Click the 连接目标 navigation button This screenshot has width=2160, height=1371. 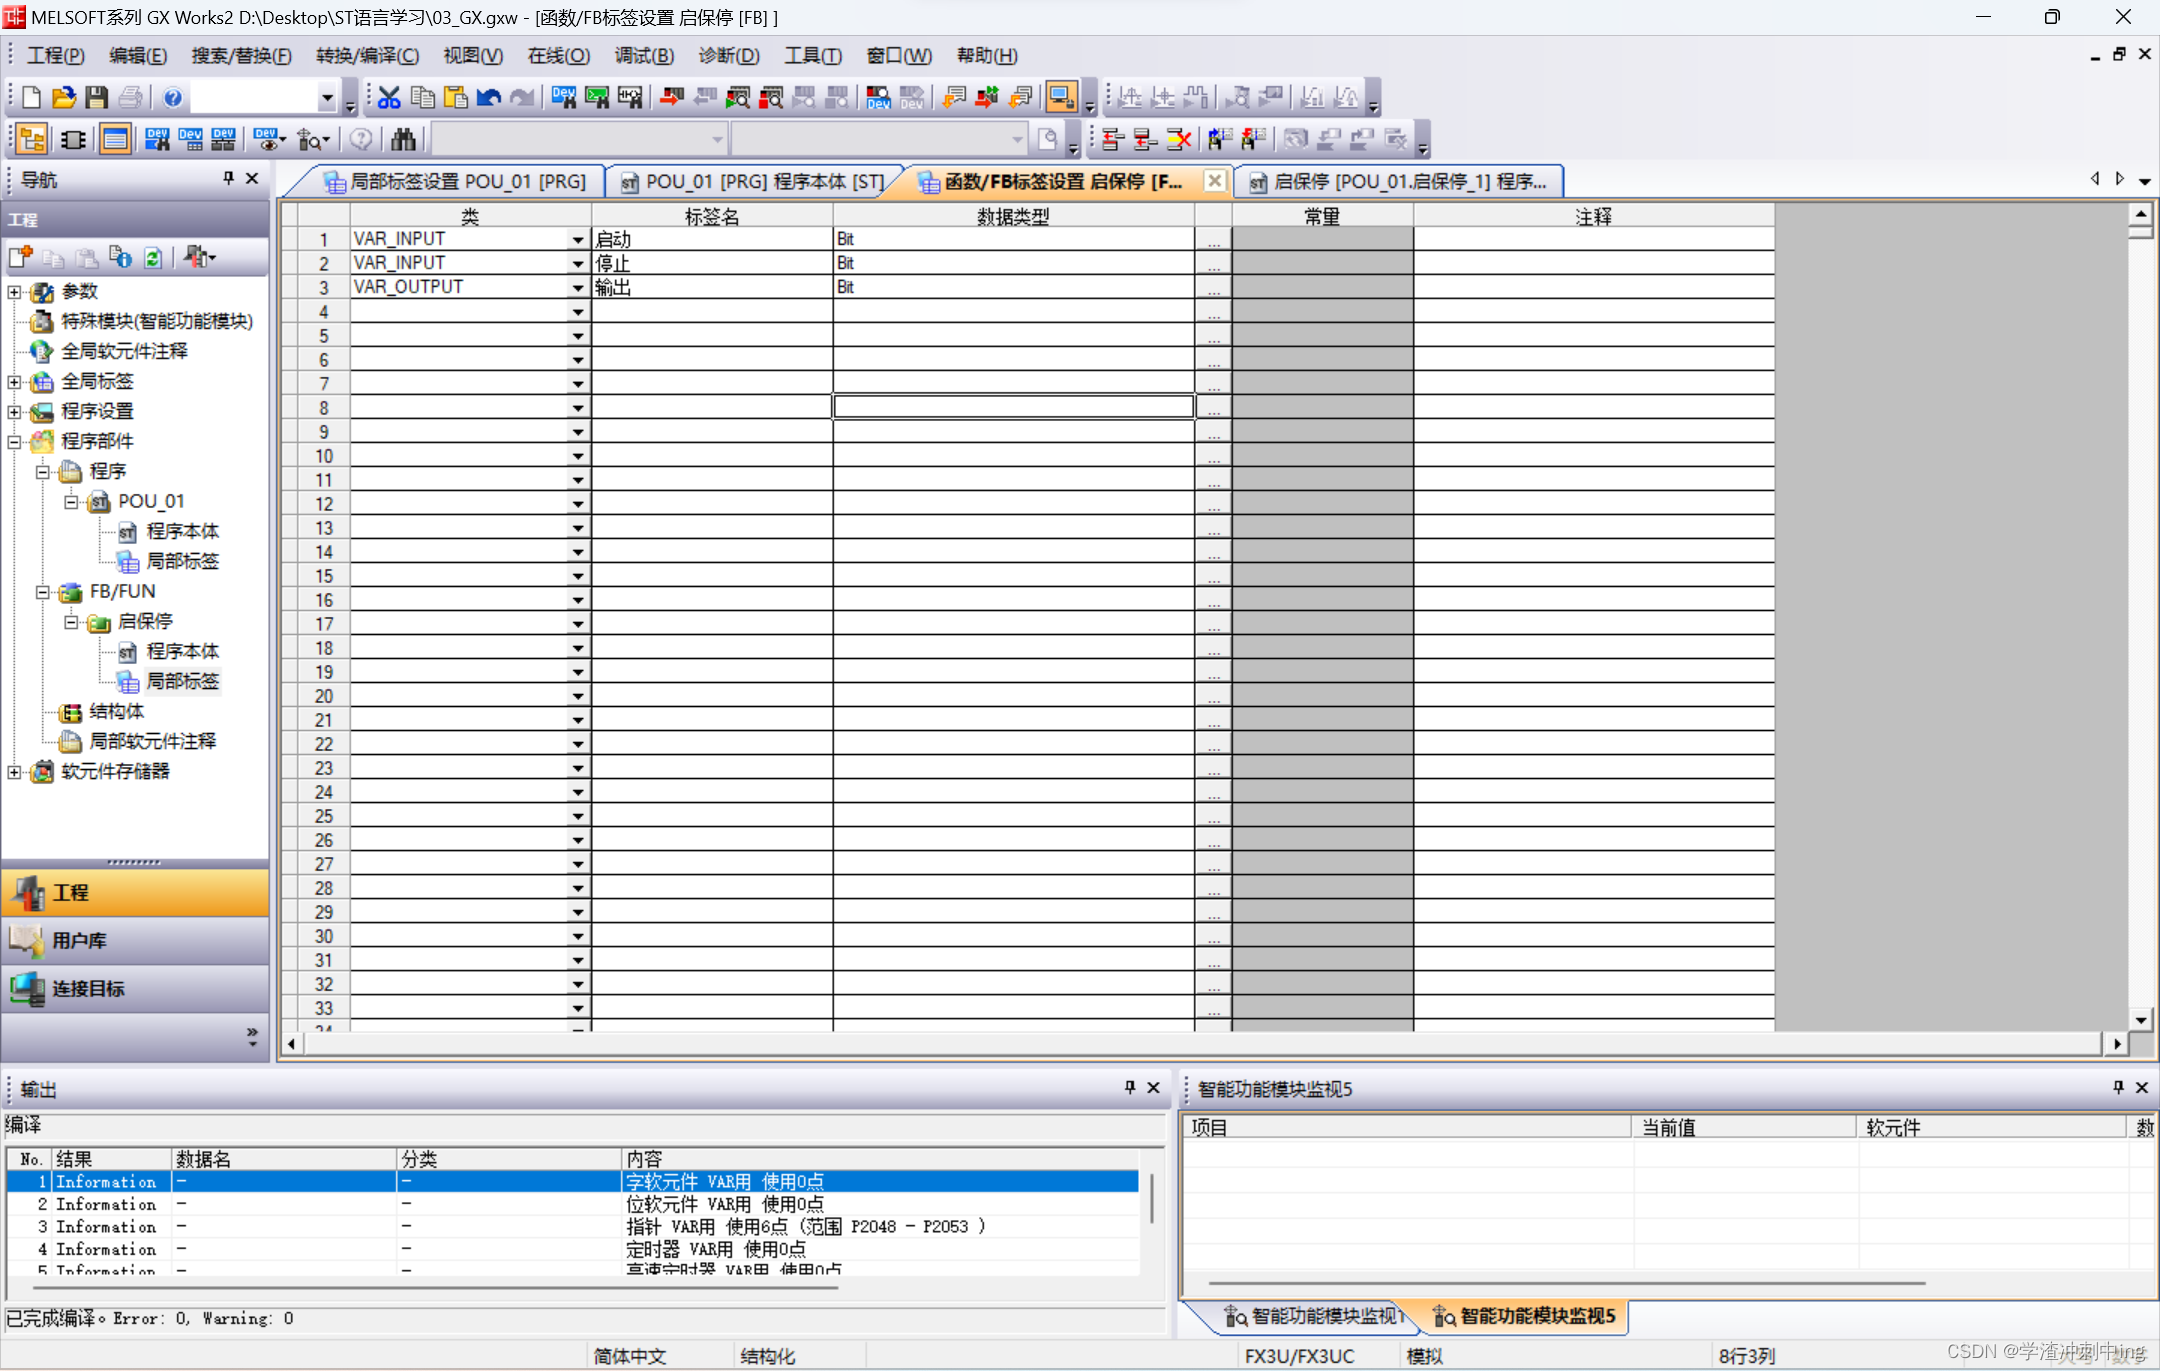[x=135, y=988]
